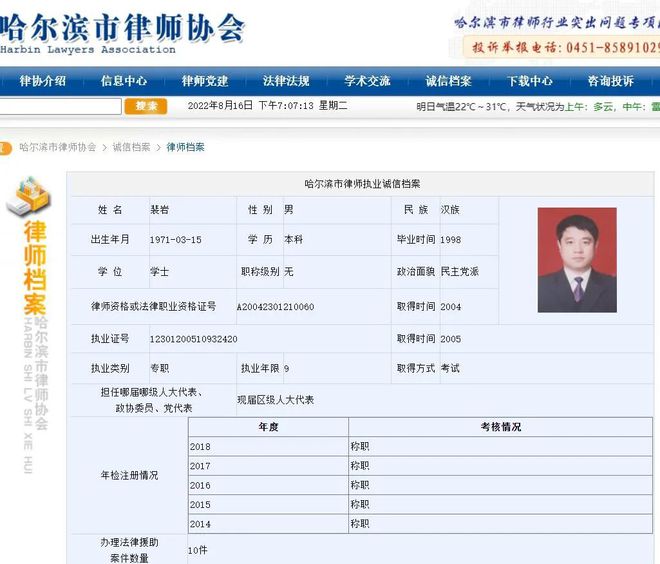Viewport: 660px width, 564px height.
Task: Click the 民主党派 political status value
Action: tap(460, 271)
